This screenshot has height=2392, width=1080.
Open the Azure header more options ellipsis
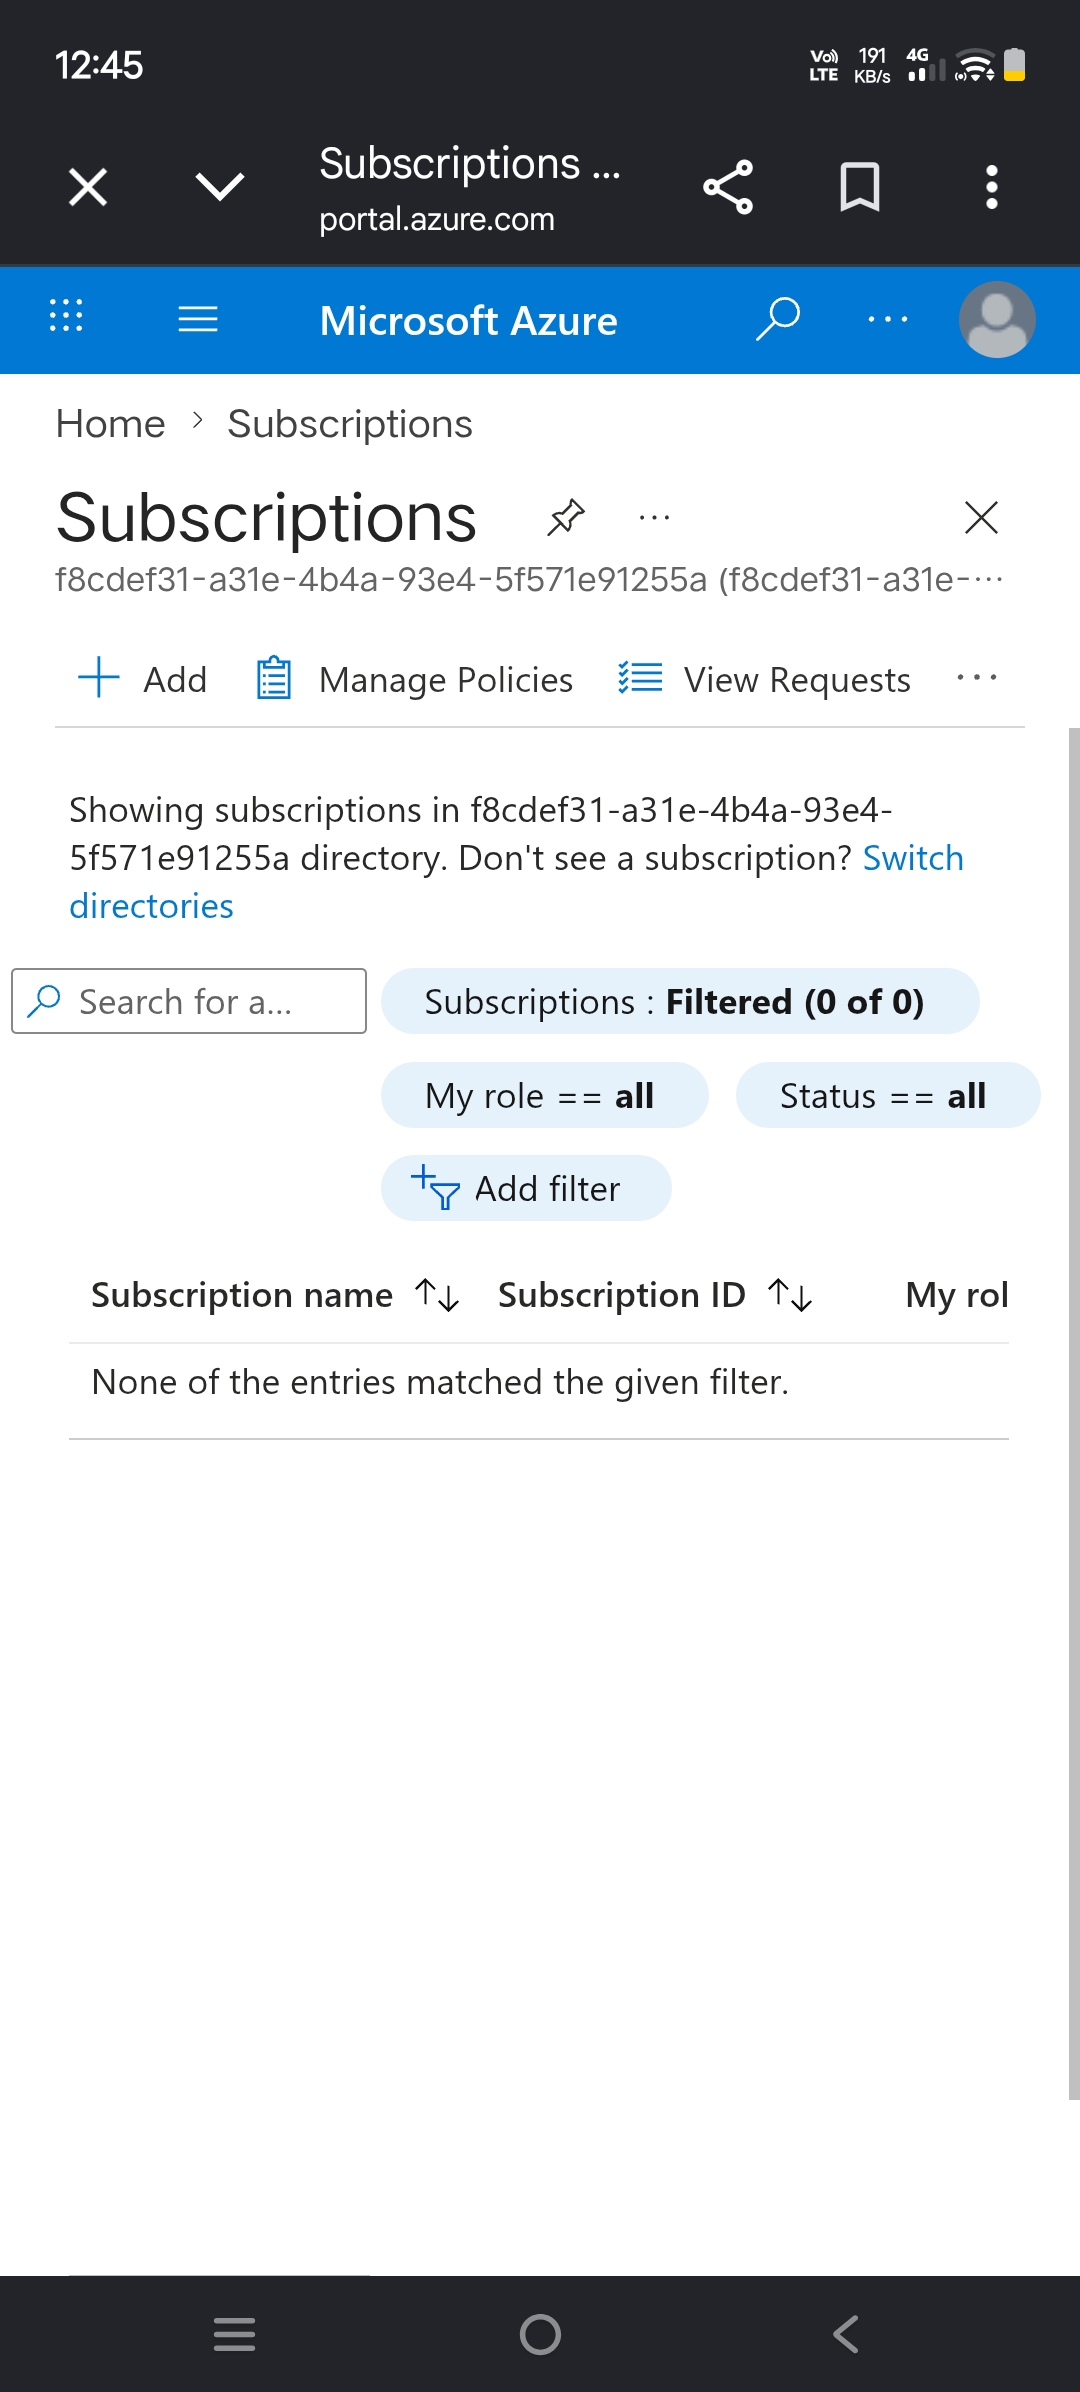(x=888, y=320)
